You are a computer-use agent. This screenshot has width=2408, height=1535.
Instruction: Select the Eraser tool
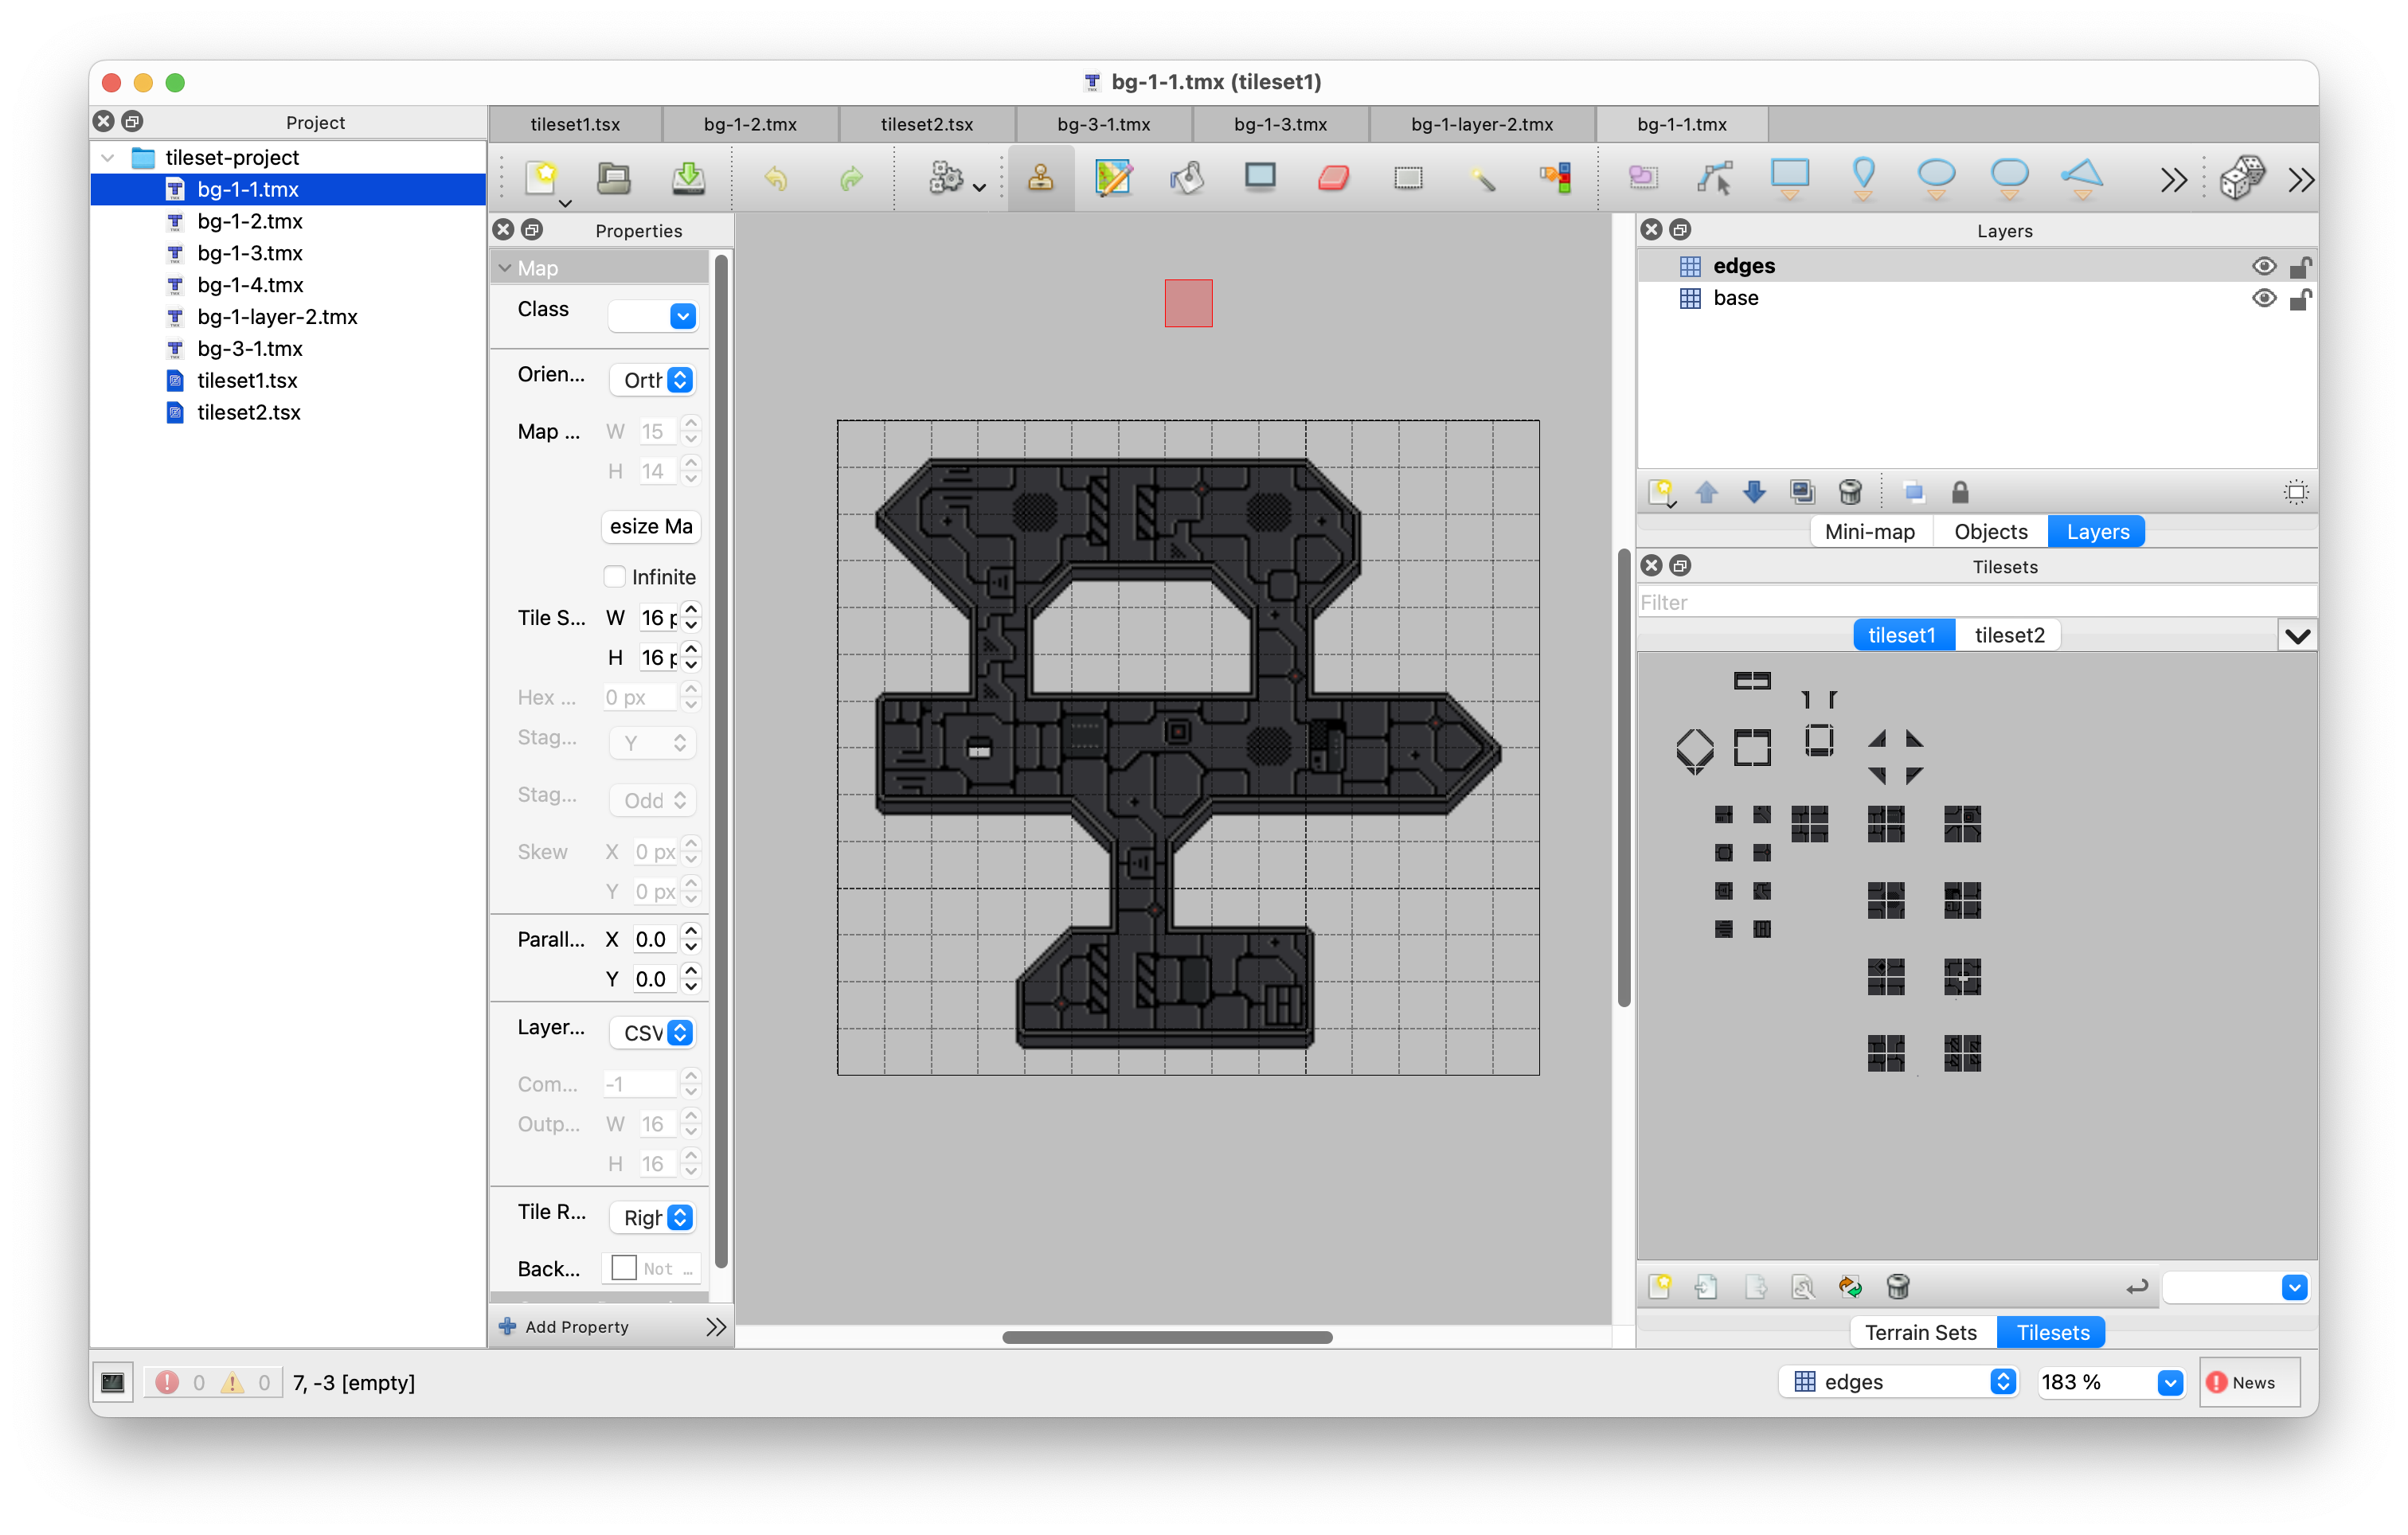[x=1333, y=178]
